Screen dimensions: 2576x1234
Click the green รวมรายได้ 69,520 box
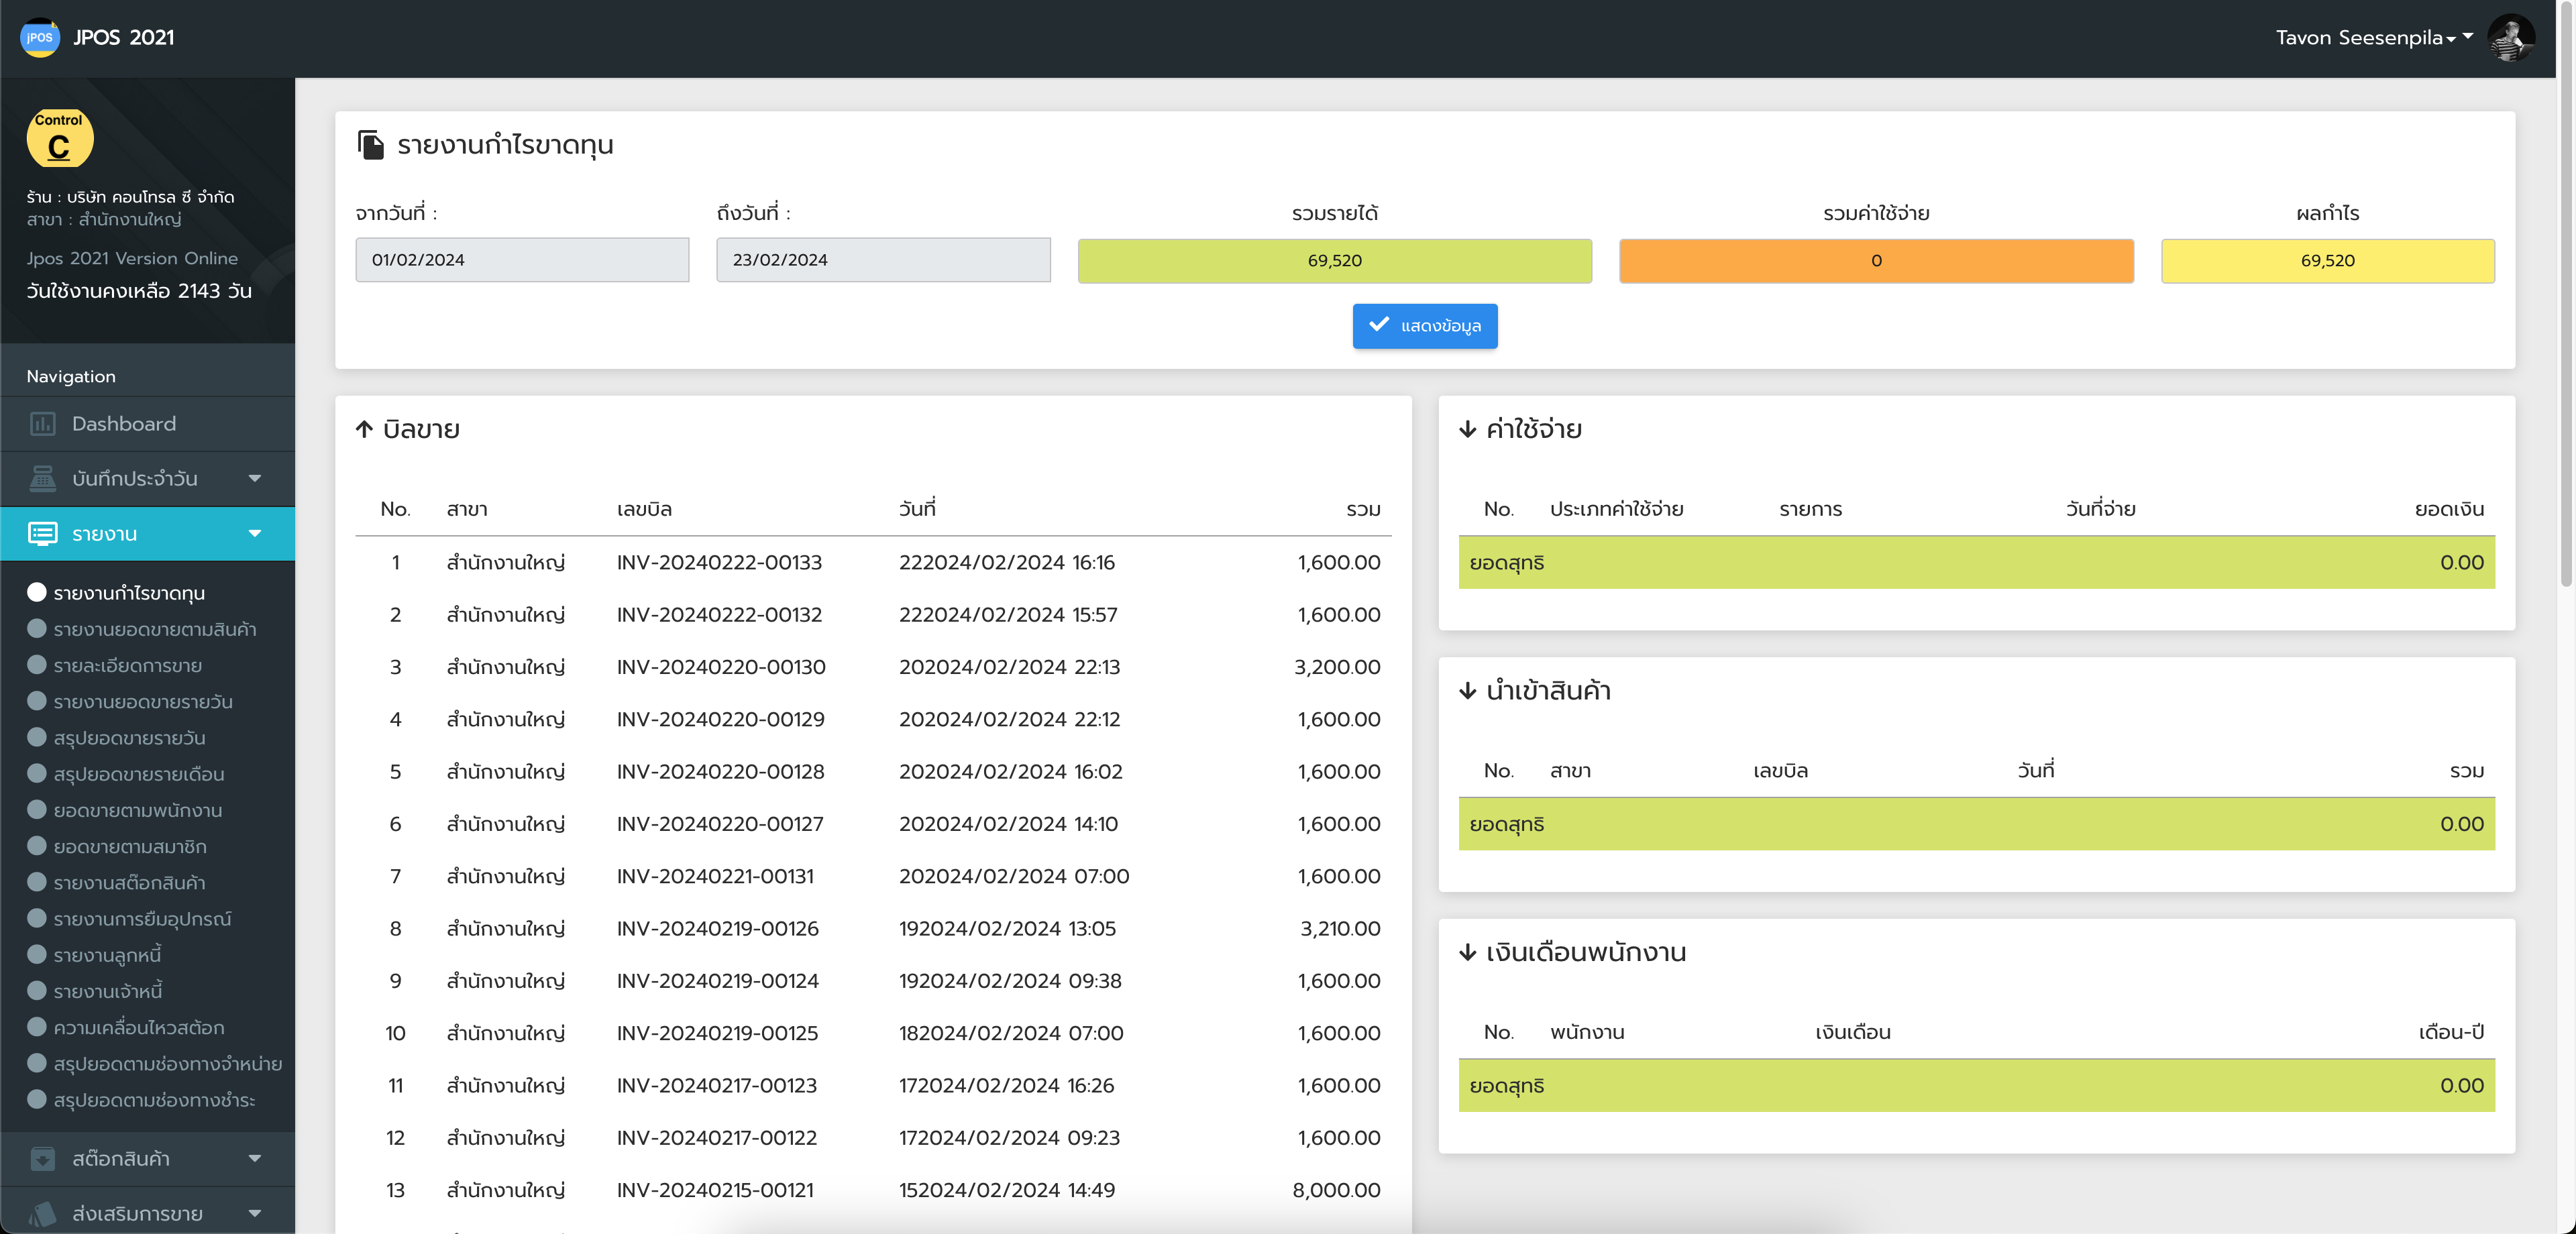click(1335, 260)
